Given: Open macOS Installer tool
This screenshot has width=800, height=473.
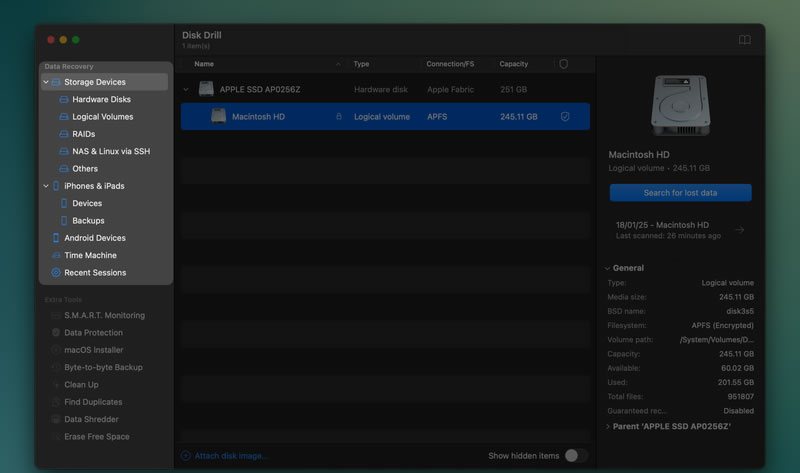Looking at the screenshot, I should [93, 351].
